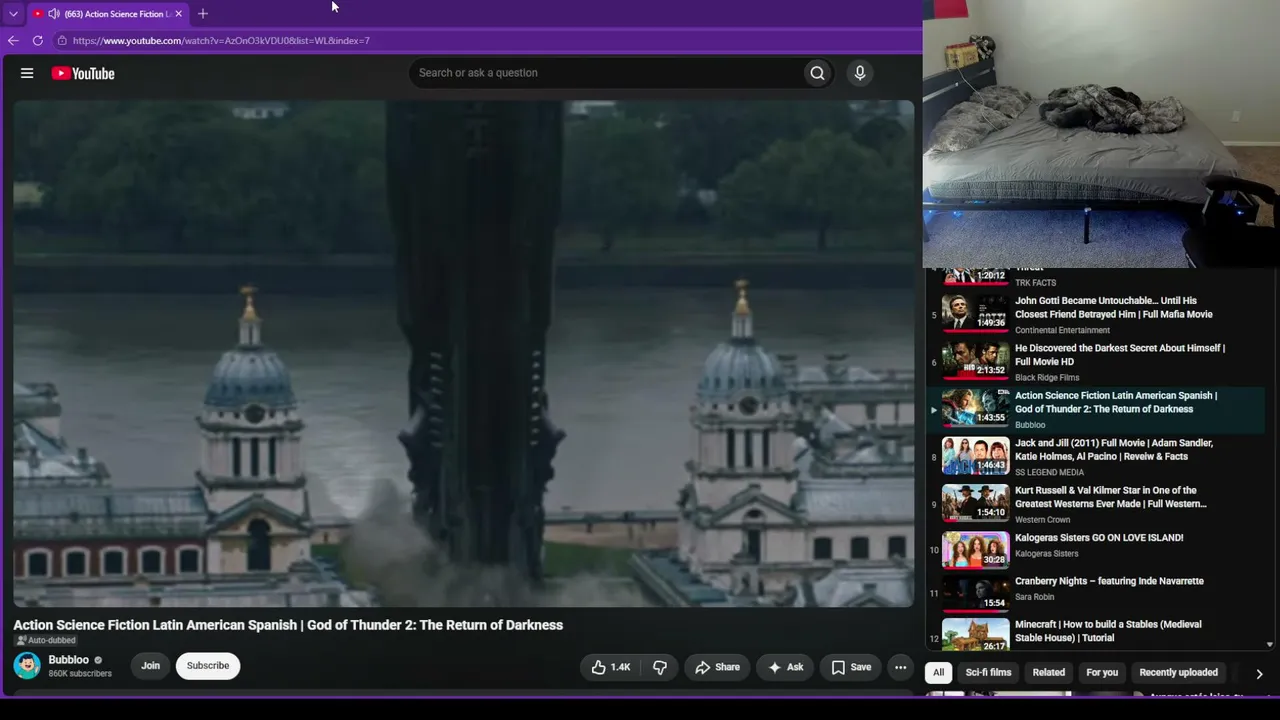Click playlist scrollbar down arrow
The width and height of the screenshot is (1280, 720).
(1270, 645)
